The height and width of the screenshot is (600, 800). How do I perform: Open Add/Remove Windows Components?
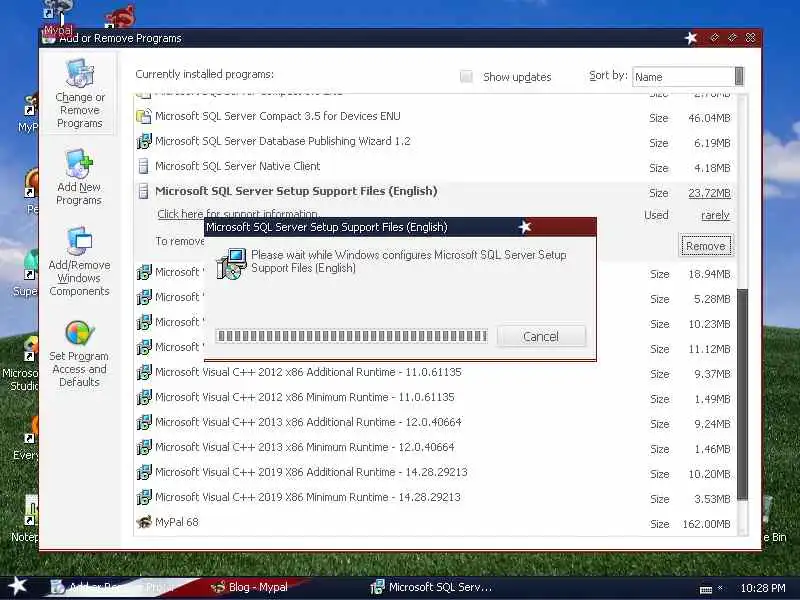(79, 262)
